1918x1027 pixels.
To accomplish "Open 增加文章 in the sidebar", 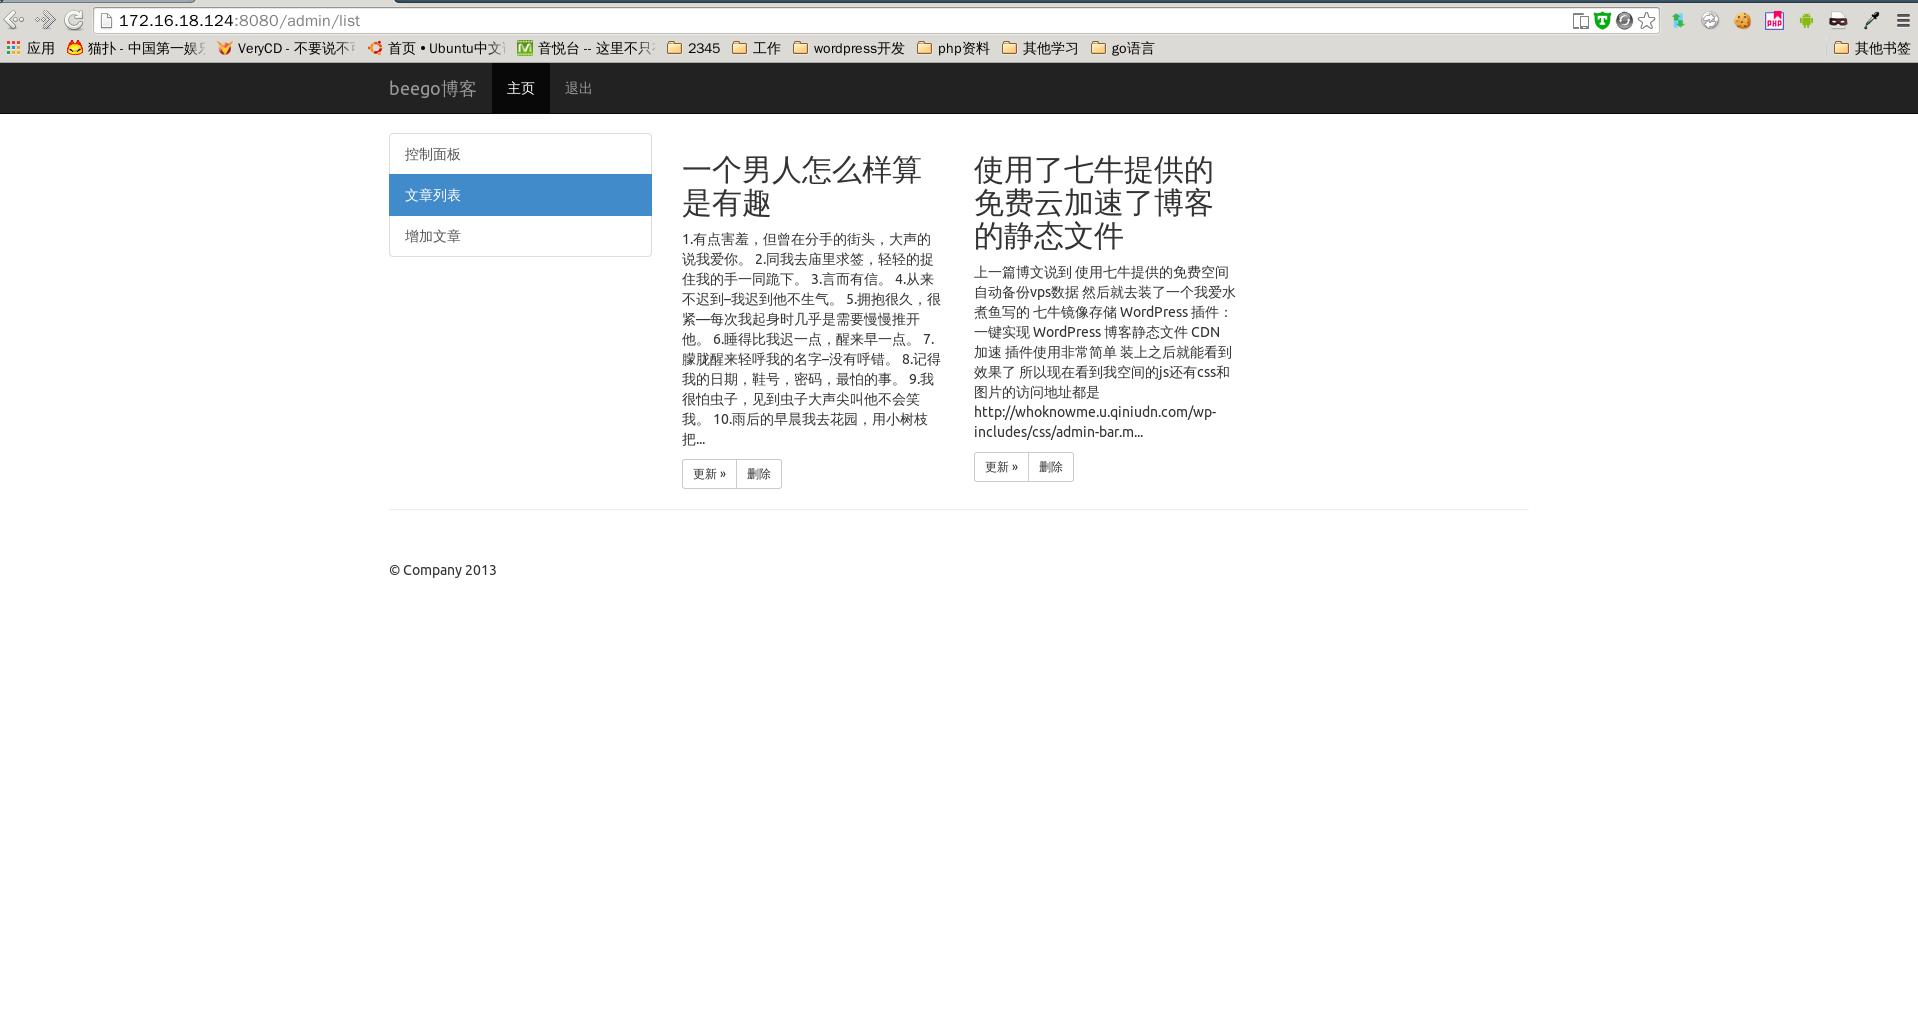I will coord(520,236).
